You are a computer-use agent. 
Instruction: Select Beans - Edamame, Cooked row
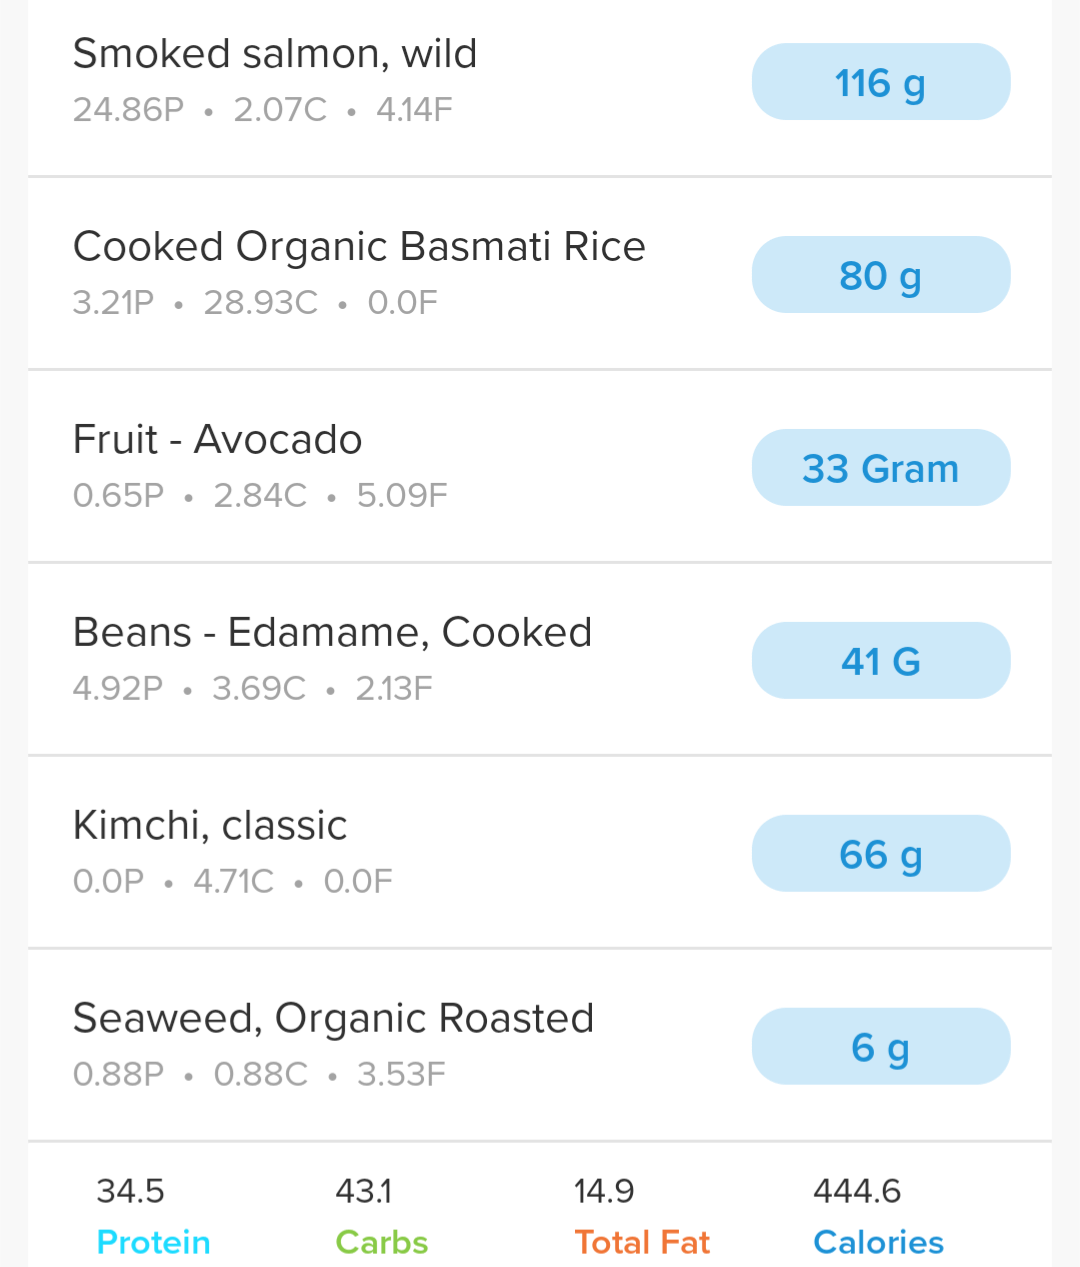click(x=332, y=633)
